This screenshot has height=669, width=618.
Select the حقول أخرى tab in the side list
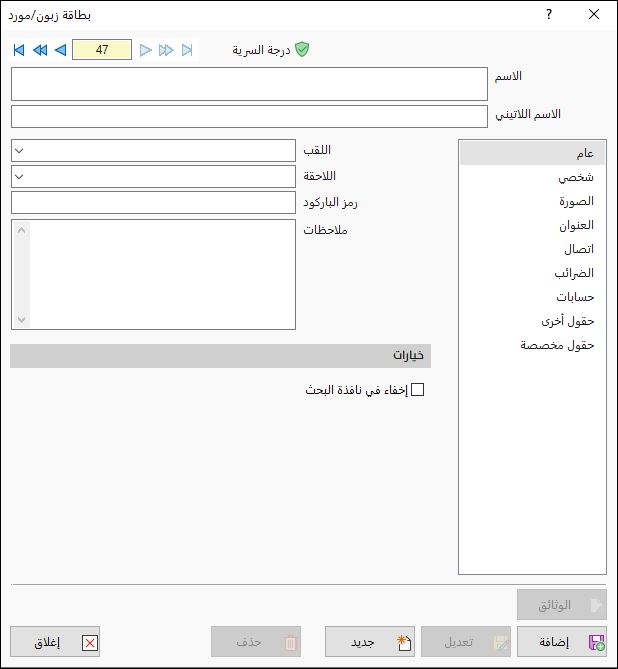[532, 321]
